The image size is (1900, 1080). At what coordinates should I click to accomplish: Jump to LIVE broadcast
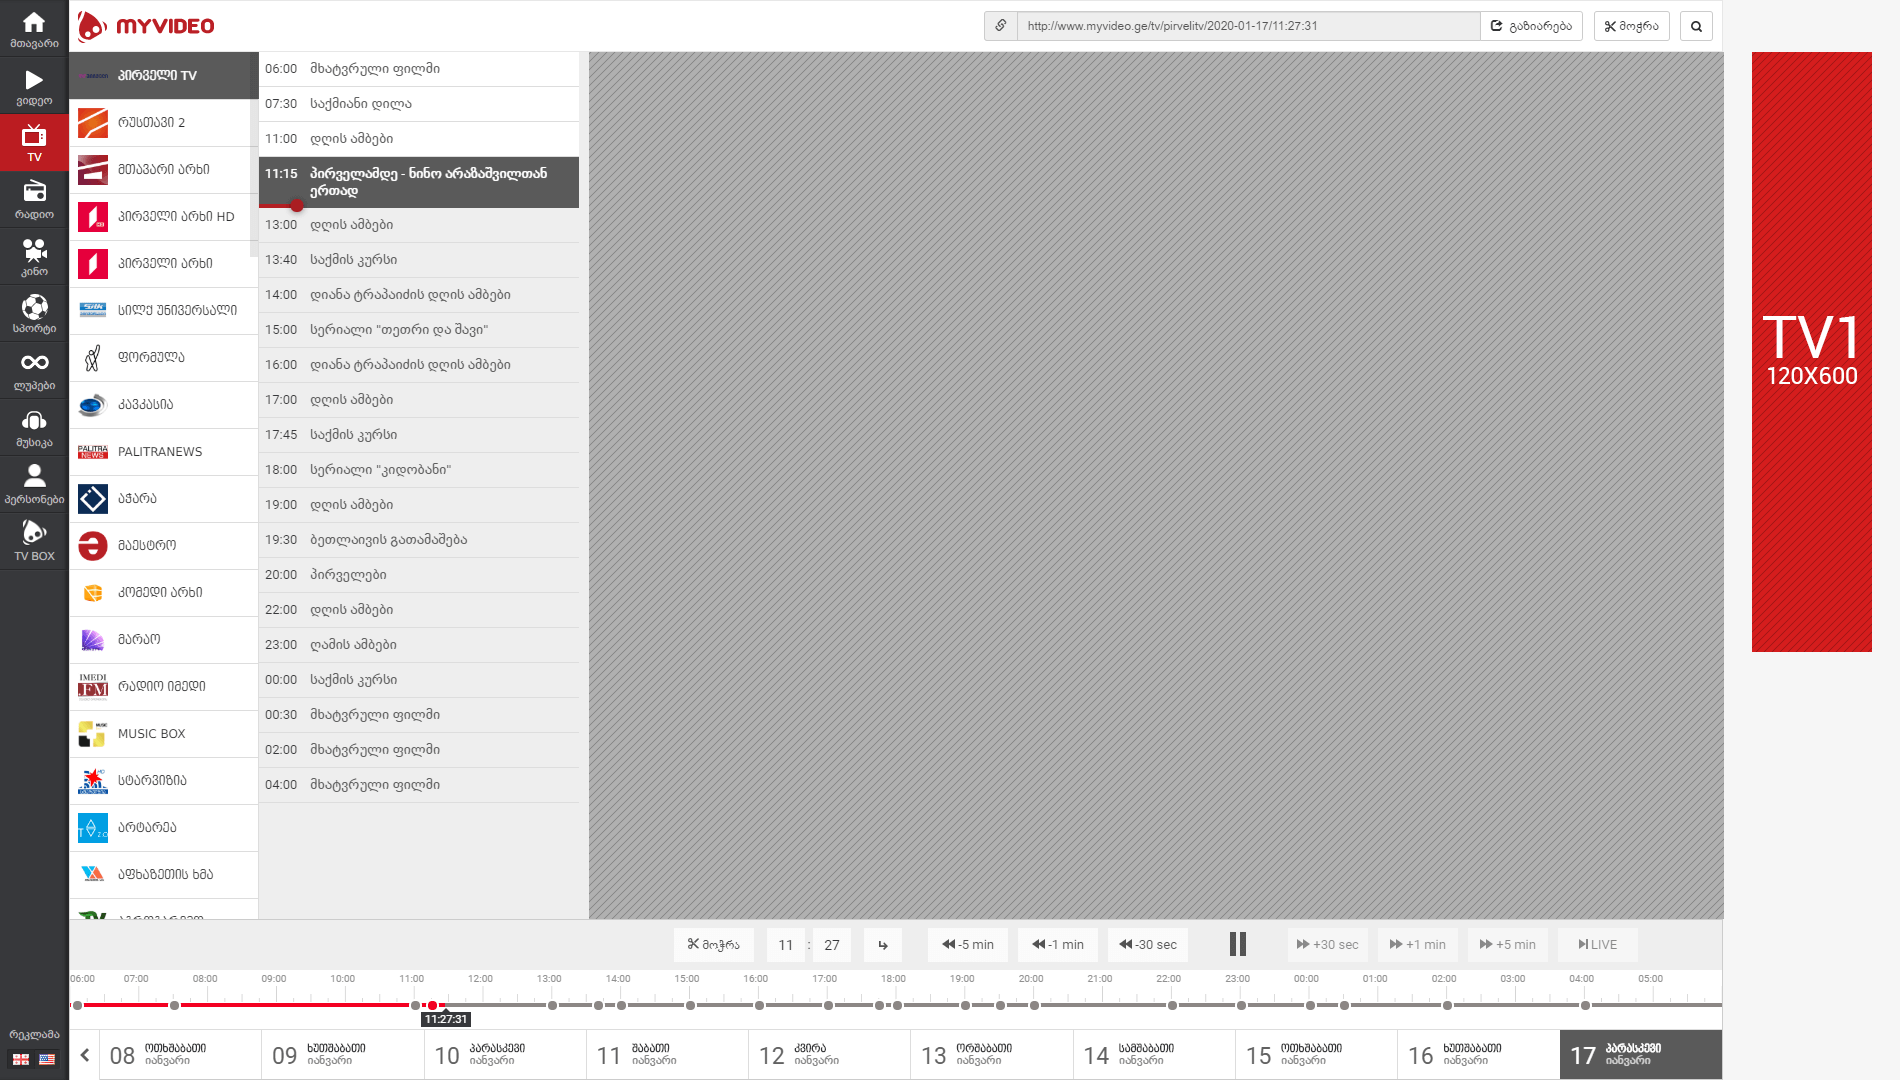point(1597,944)
